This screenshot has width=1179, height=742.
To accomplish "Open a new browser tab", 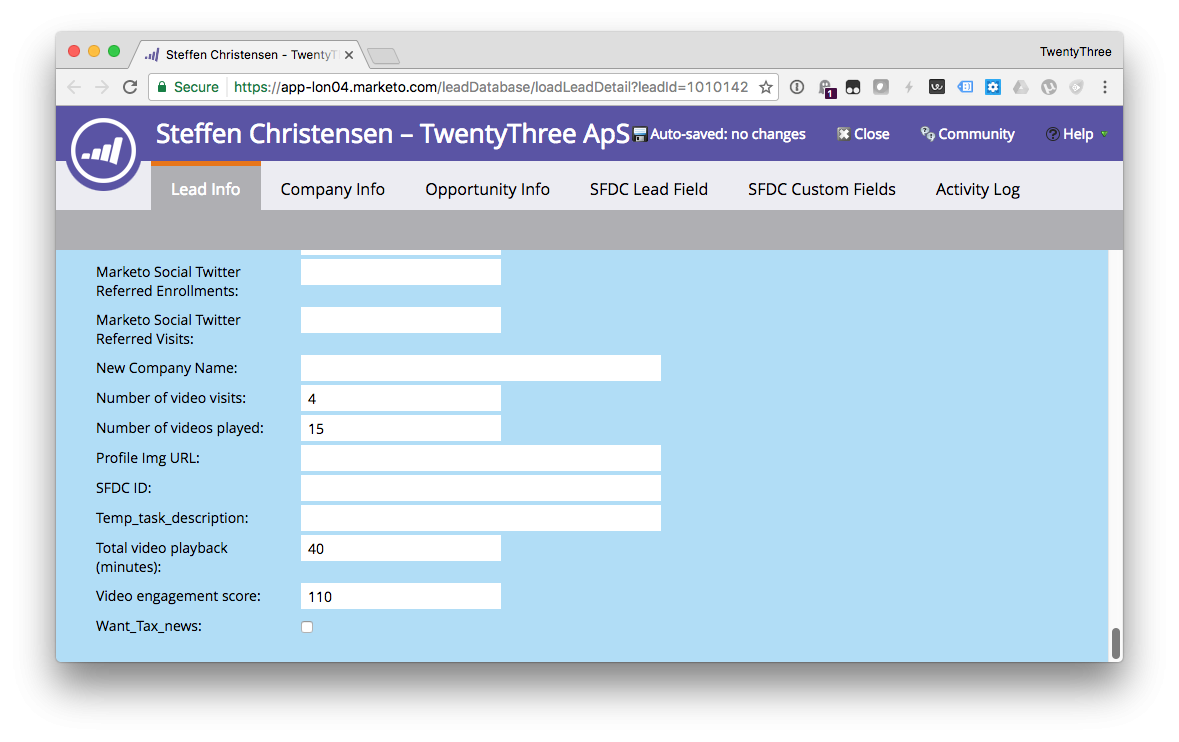I will tap(384, 56).
